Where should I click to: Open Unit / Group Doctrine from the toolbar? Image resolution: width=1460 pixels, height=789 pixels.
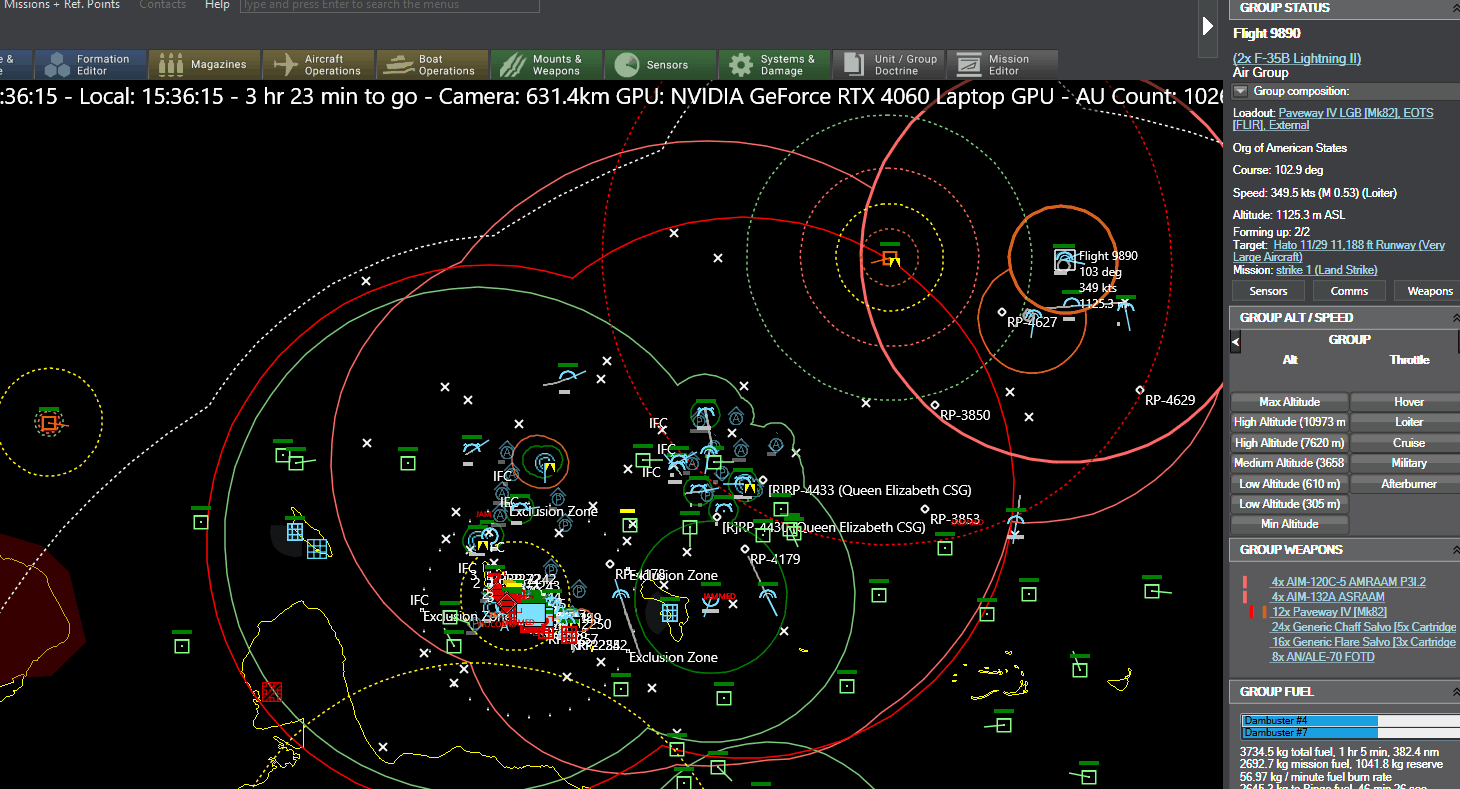pyautogui.click(x=888, y=65)
